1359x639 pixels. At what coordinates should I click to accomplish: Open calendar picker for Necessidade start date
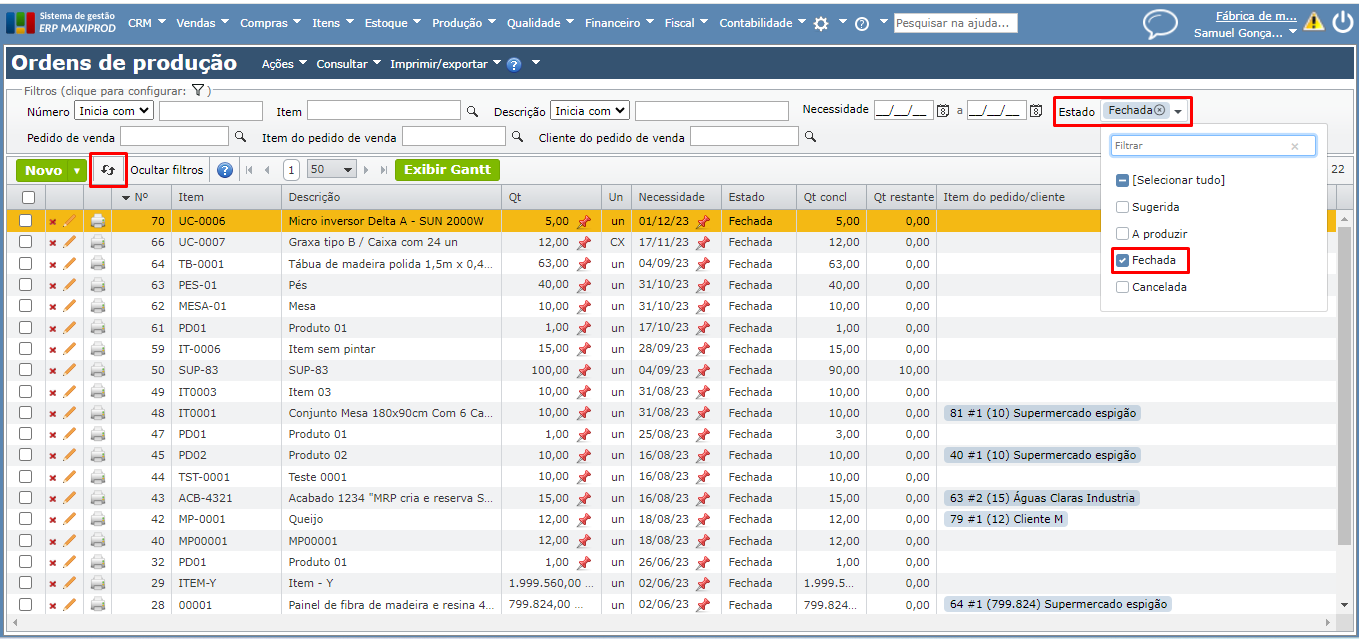point(942,111)
